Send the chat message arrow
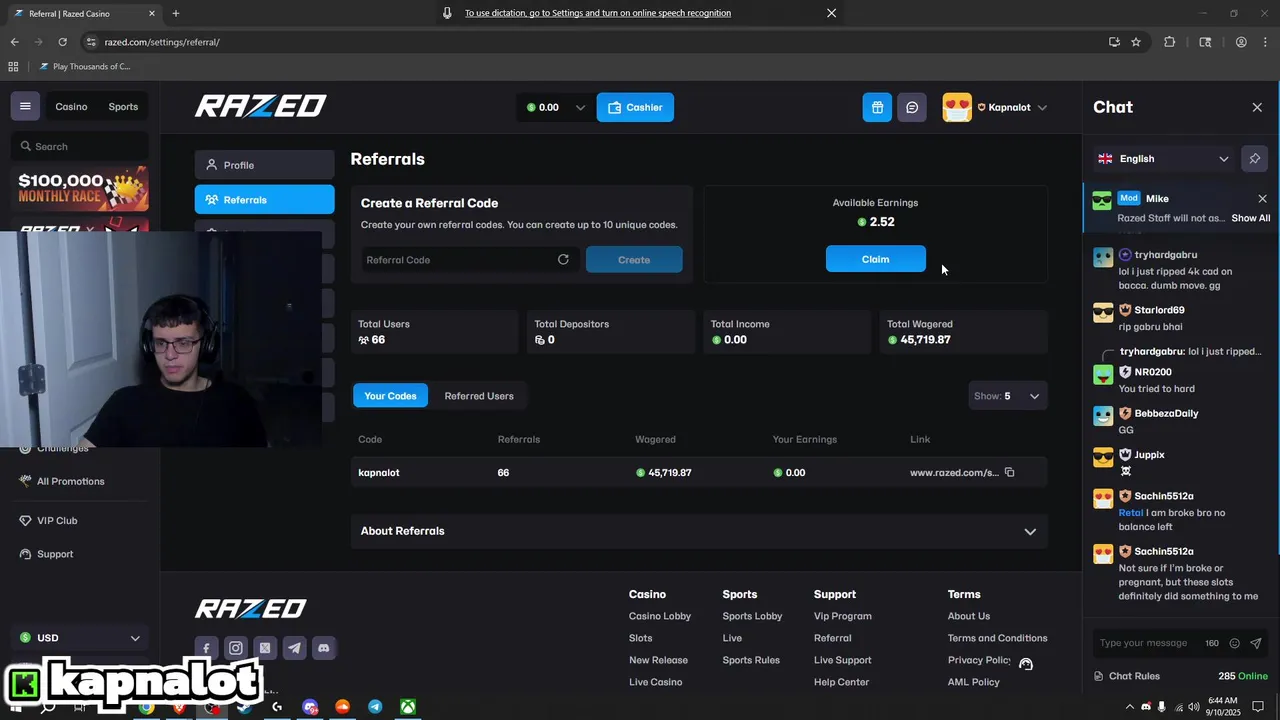The width and height of the screenshot is (1280, 720). [1256, 643]
